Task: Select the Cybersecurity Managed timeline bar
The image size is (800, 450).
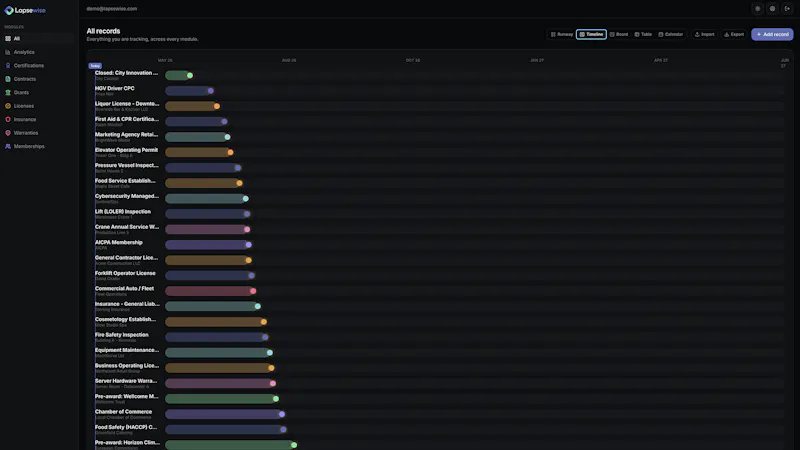Action: [207, 198]
